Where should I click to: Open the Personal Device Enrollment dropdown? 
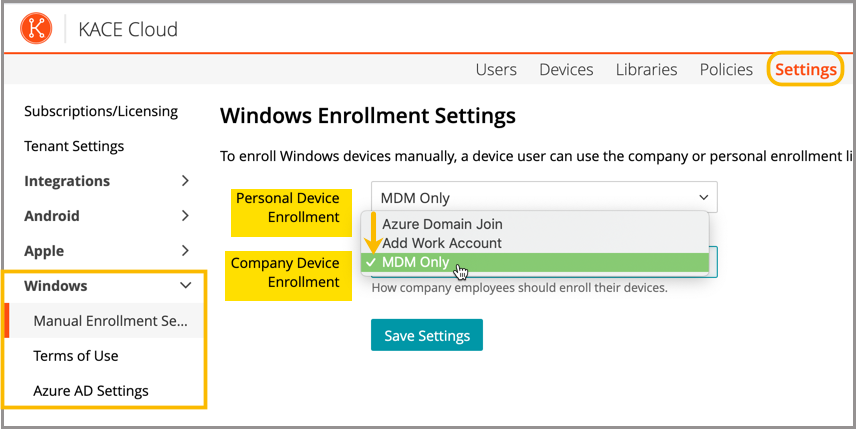click(x=544, y=198)
